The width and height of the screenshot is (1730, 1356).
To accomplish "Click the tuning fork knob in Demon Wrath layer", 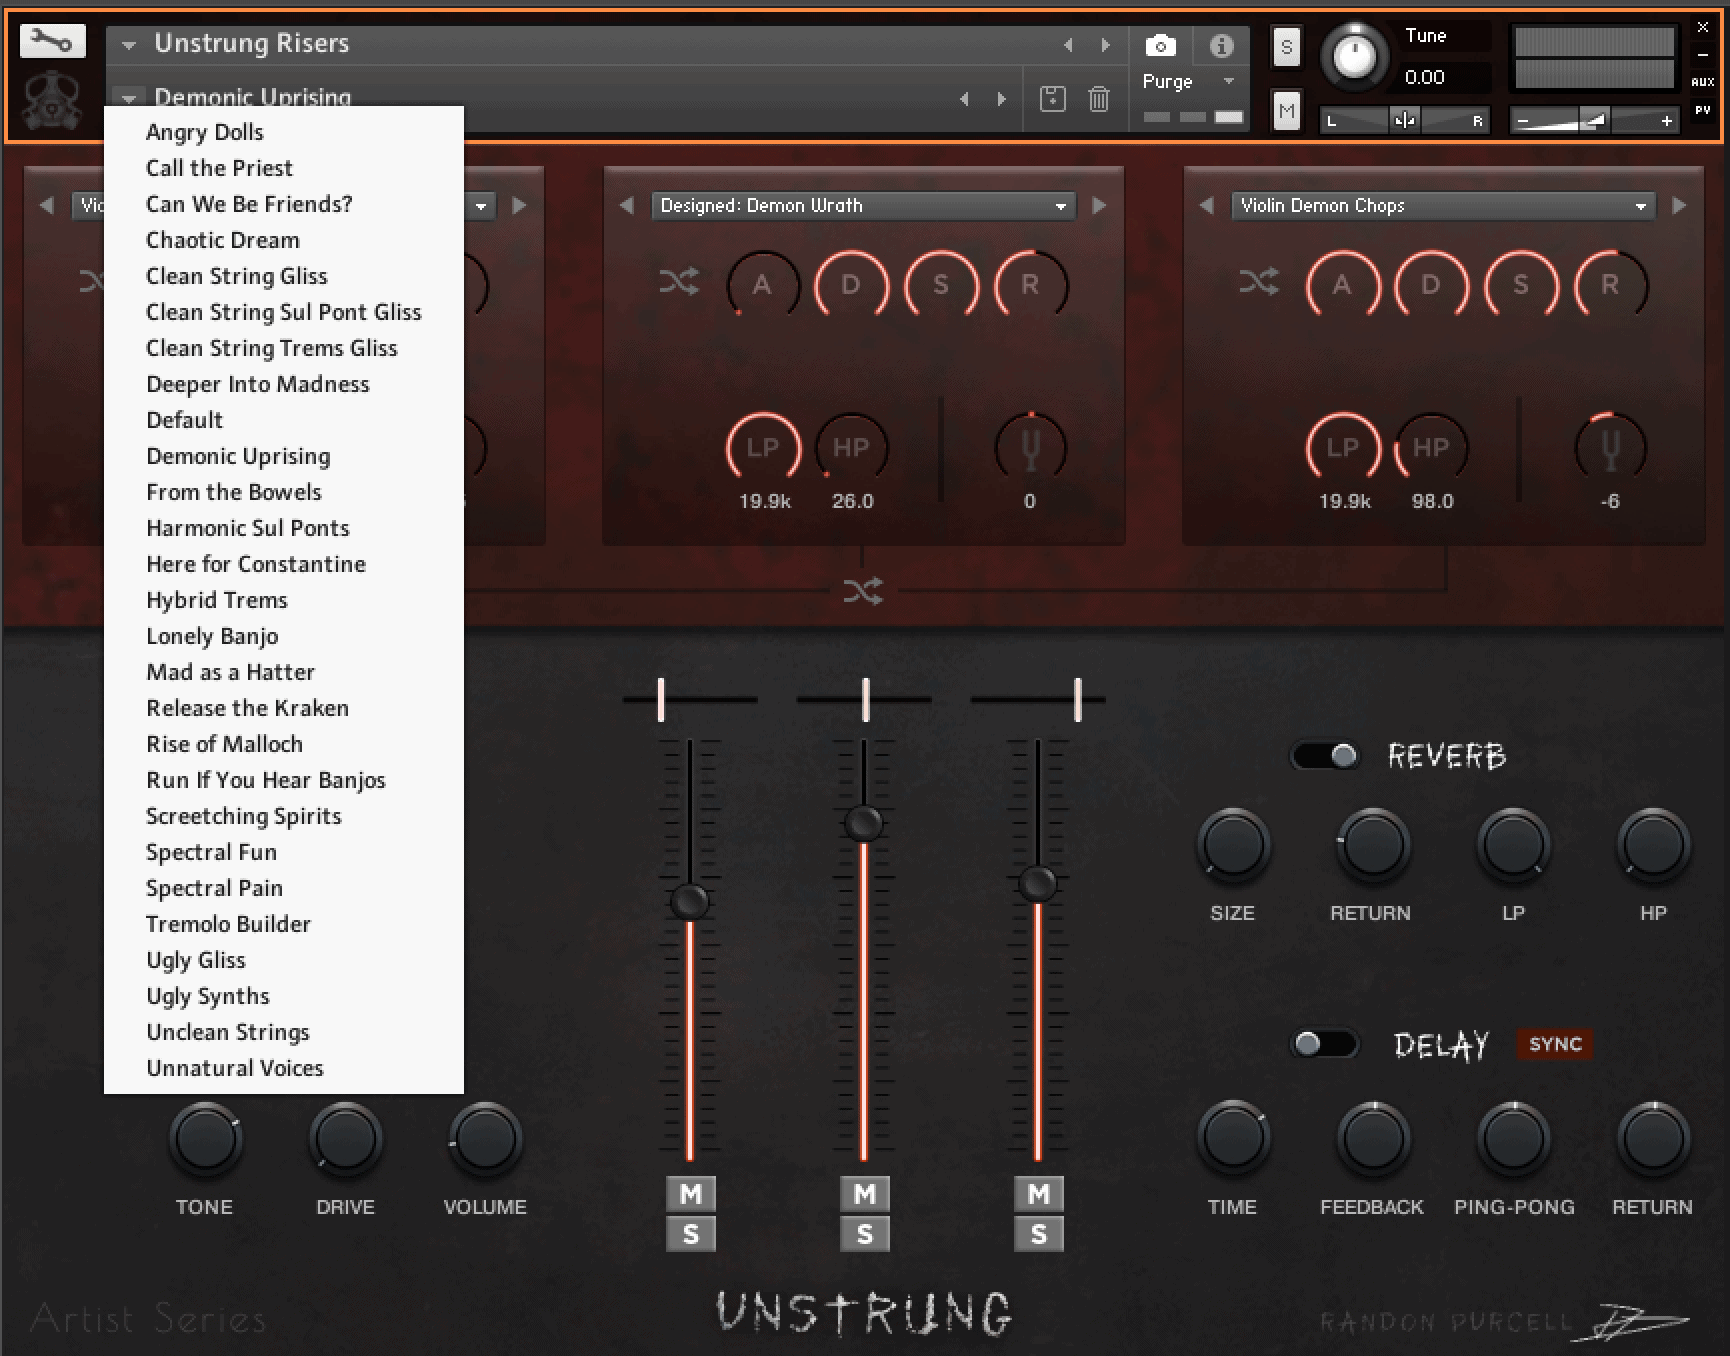I will tap(1030, 447).
